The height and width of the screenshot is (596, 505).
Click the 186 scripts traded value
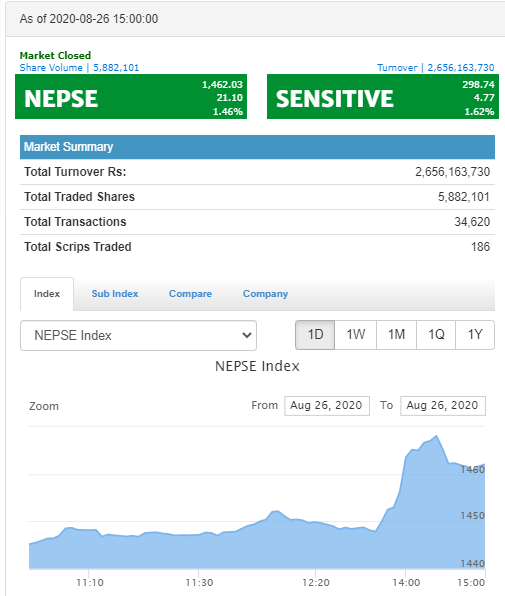480,247
